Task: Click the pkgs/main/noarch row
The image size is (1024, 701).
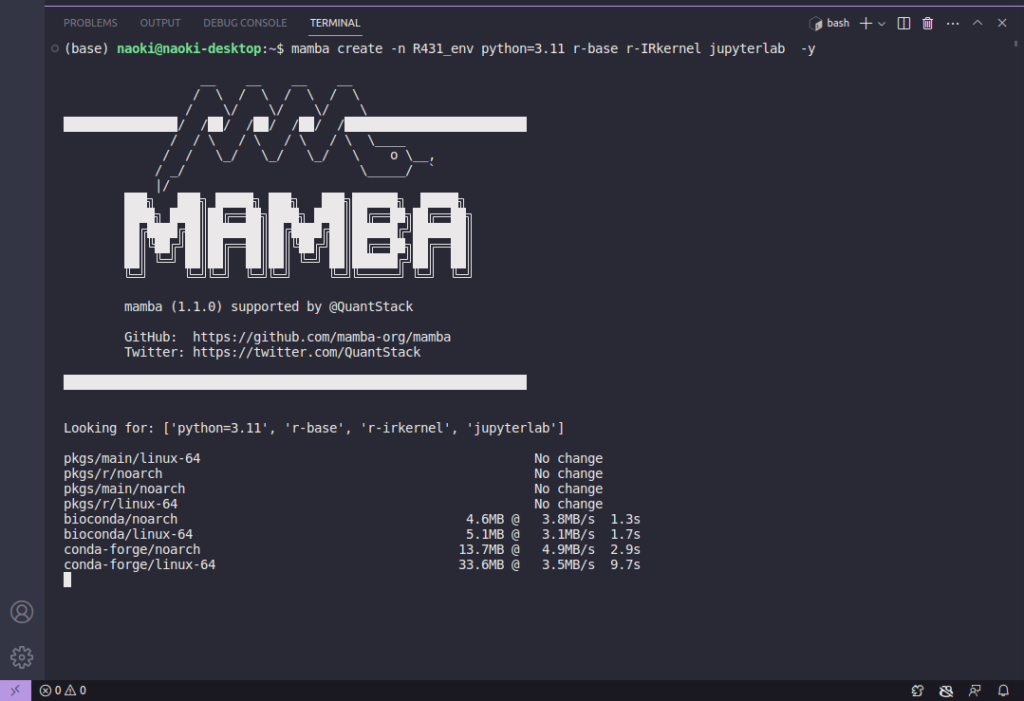Action: point(333,489)
